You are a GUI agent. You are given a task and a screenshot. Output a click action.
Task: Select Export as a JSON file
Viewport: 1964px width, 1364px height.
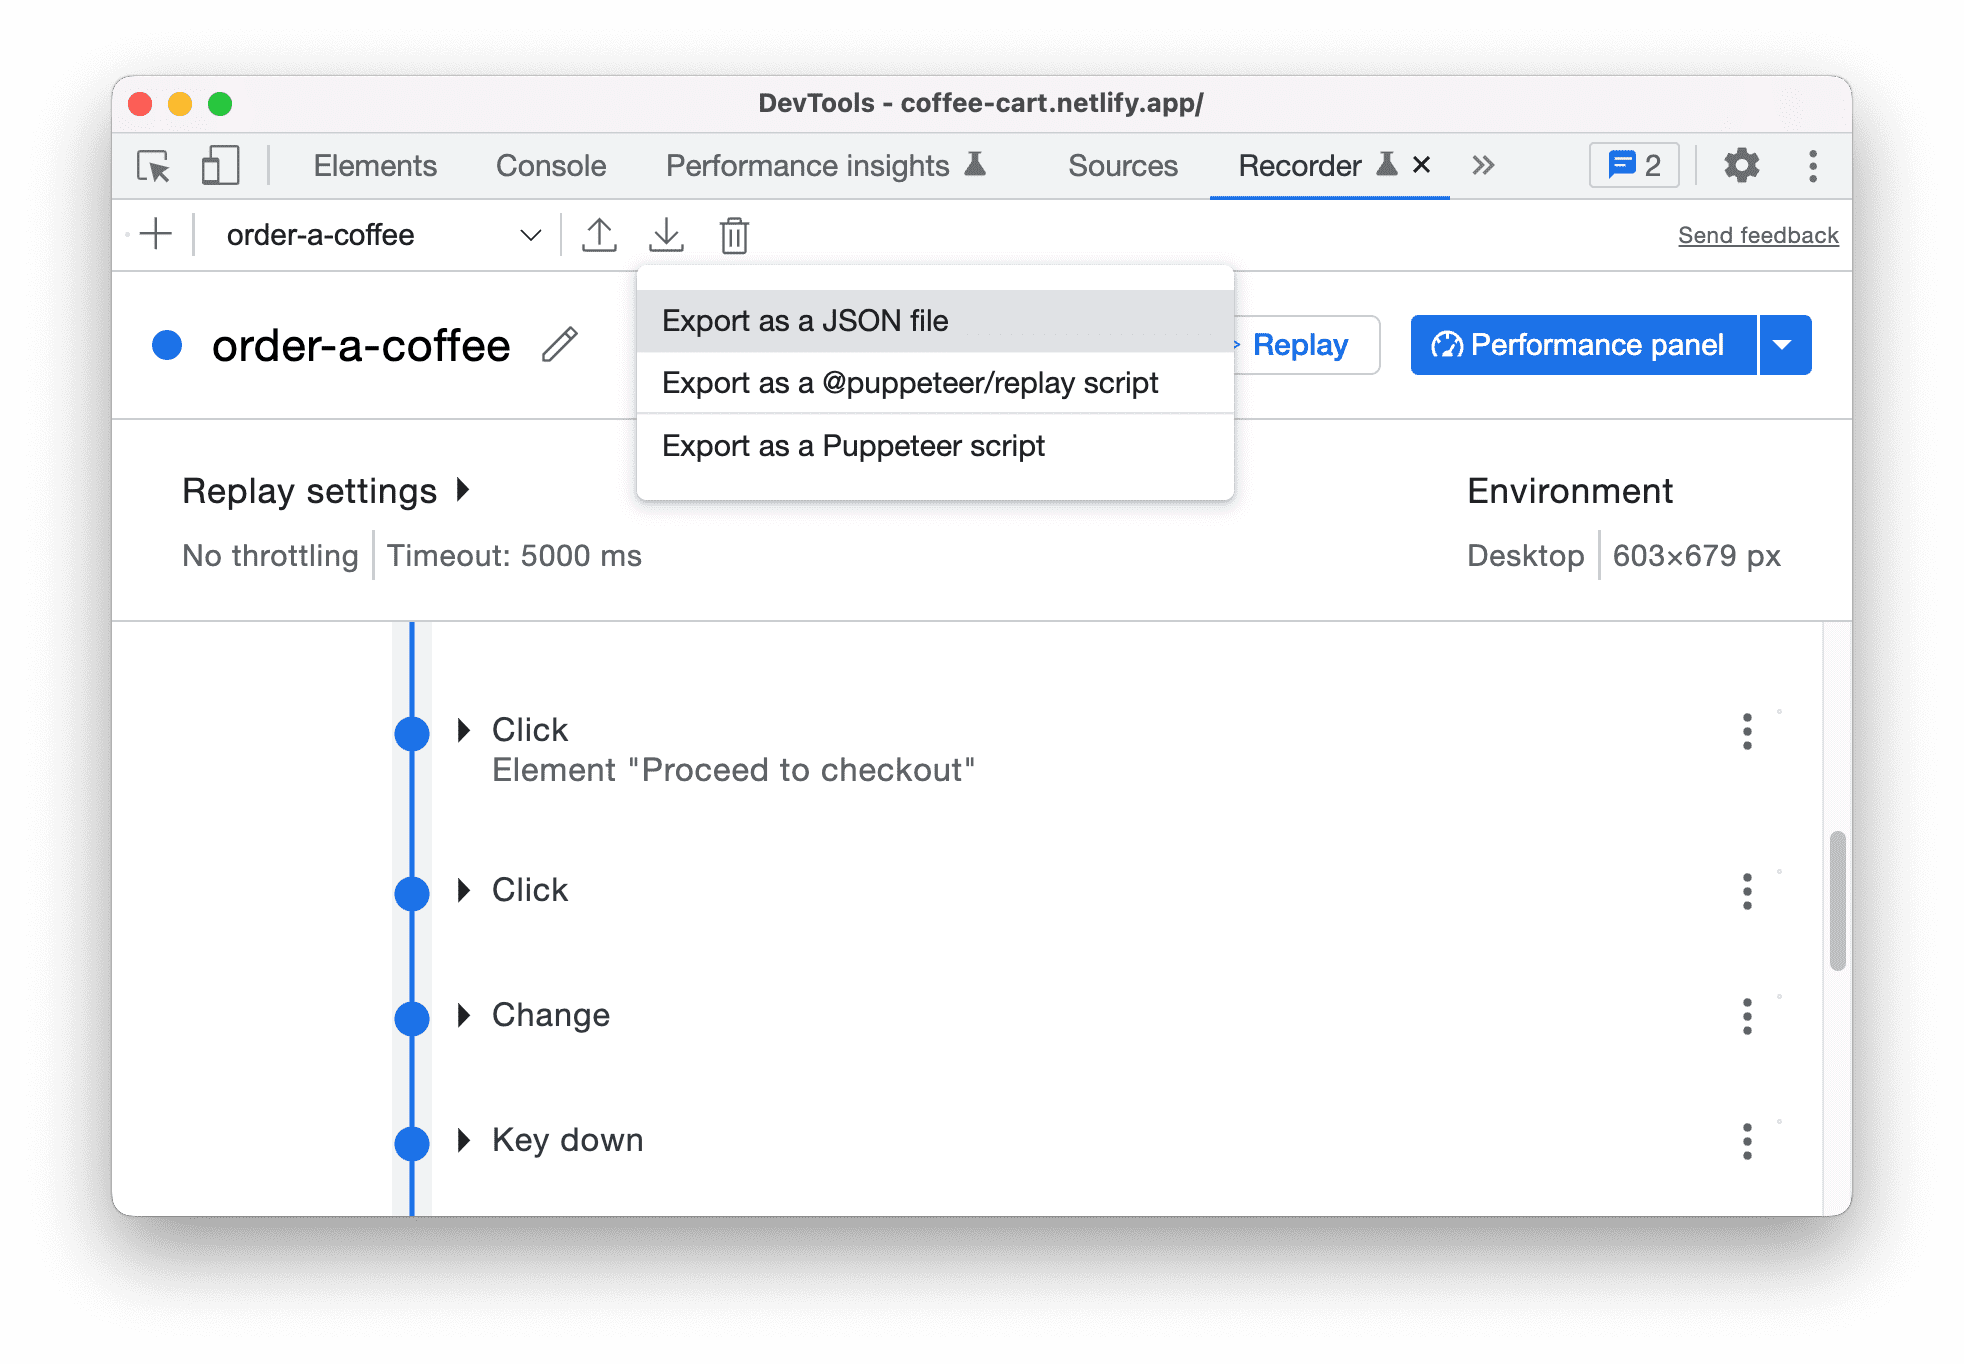(803, 321)
